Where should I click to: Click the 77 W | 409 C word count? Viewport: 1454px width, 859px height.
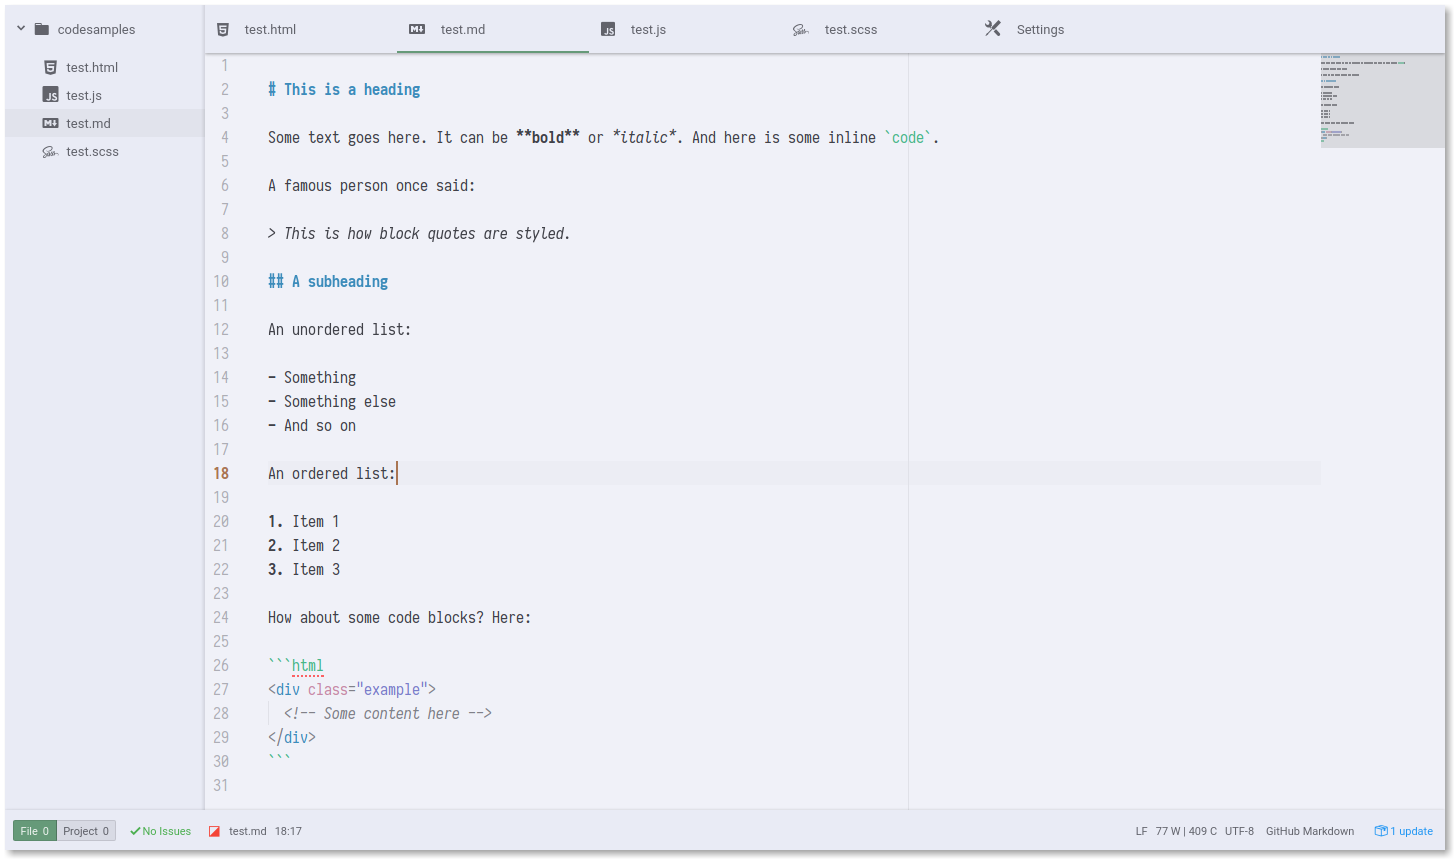point(1186,831)
